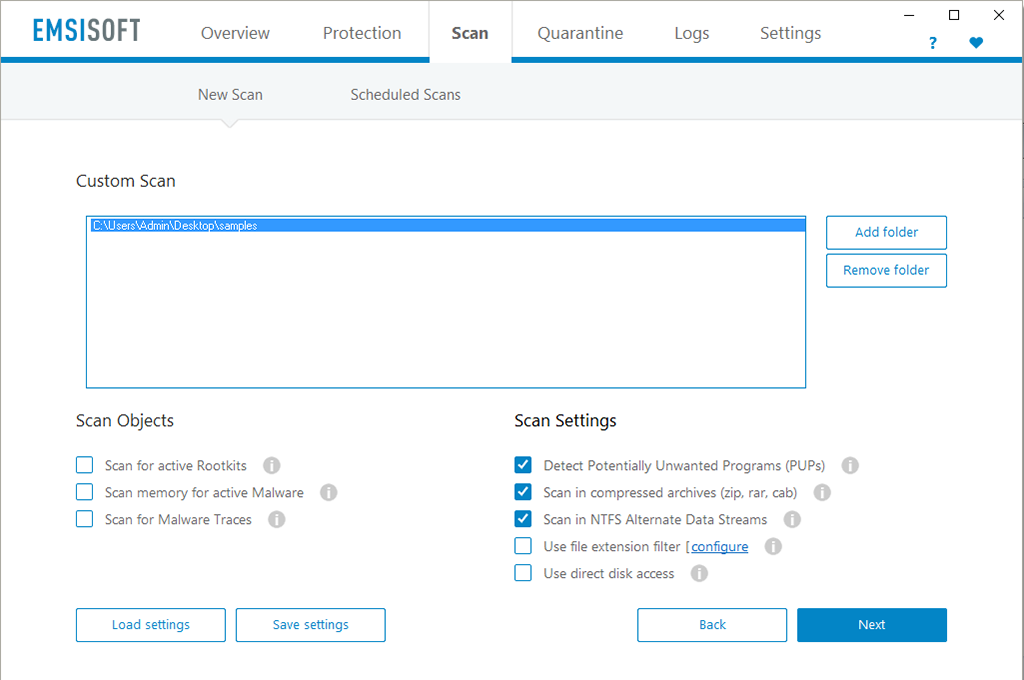The height and width of the screenshot is (680, 1024).
Task: Click info icon next to direct disk access
Action: pyautogui.click(x=699, y=573)
